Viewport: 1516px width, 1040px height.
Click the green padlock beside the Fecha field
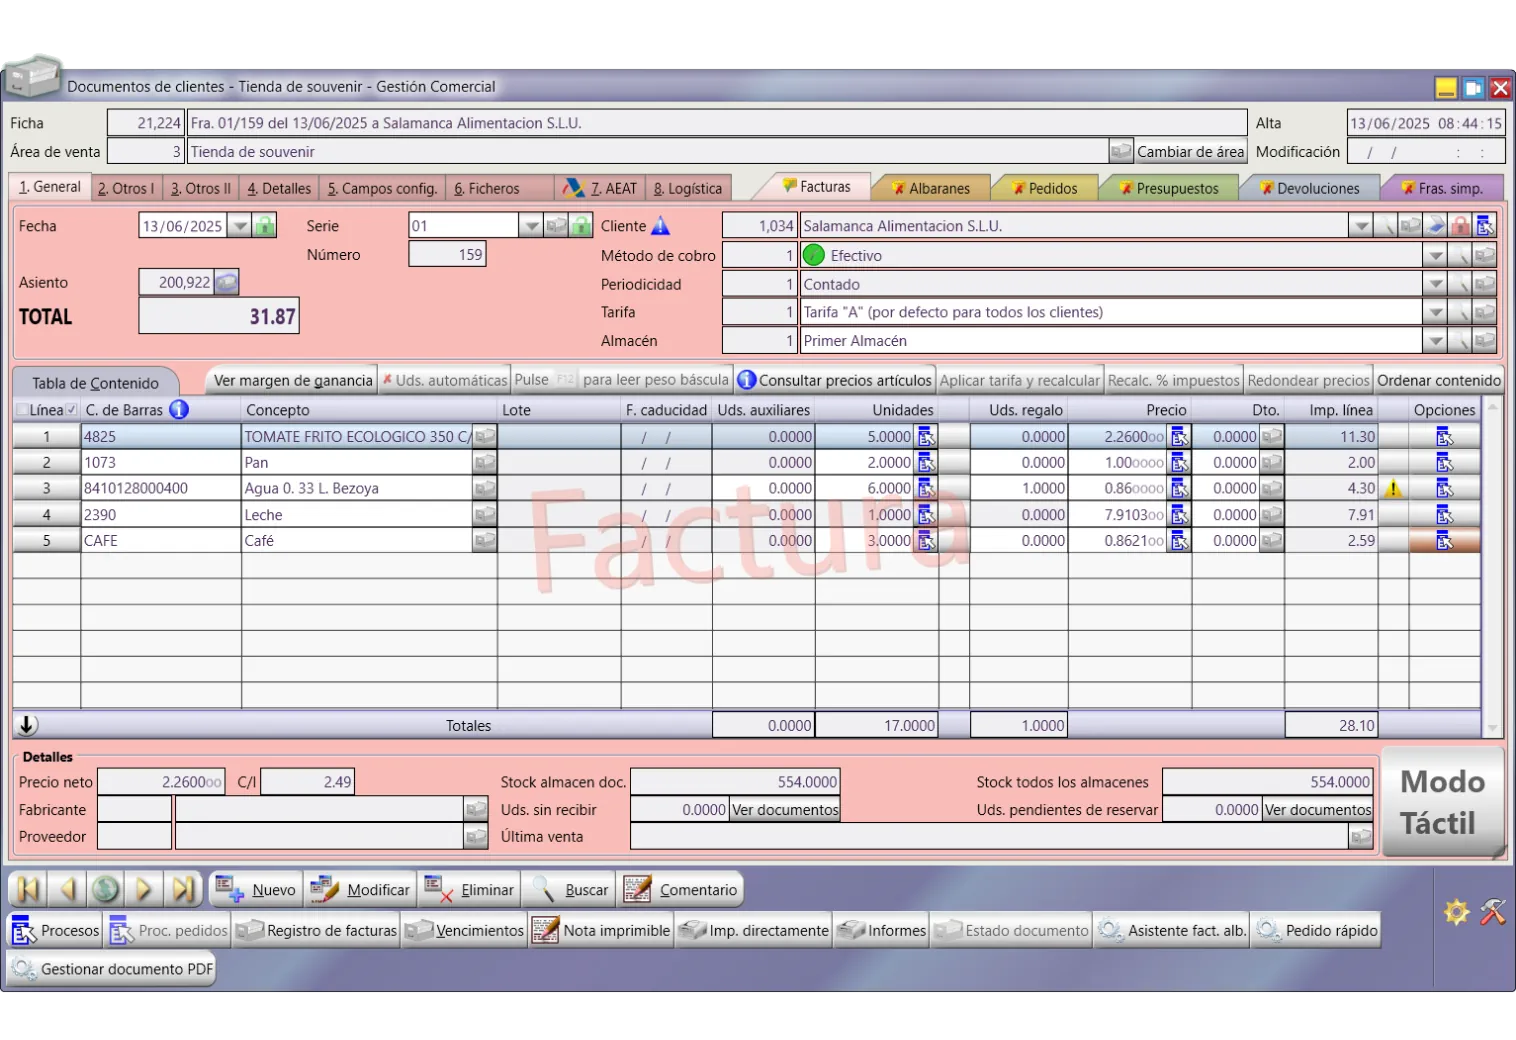point(264,226)
